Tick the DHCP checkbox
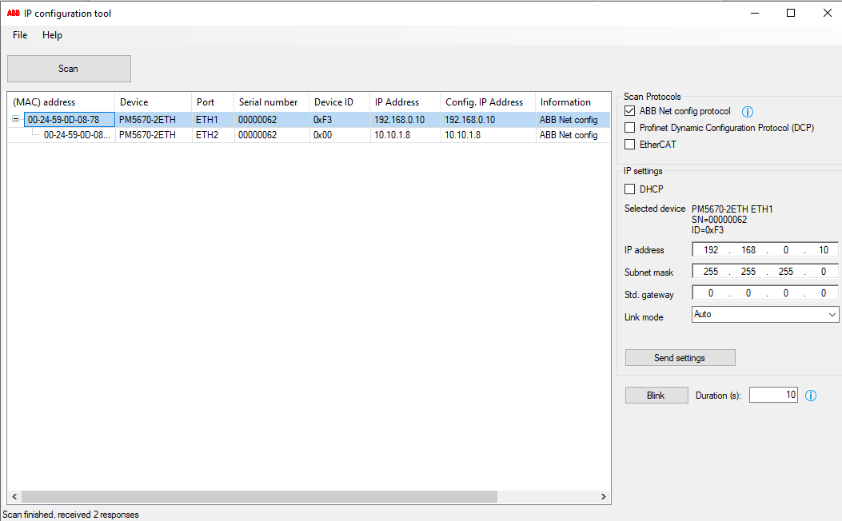842x521 pixels. tap(630, 189)
